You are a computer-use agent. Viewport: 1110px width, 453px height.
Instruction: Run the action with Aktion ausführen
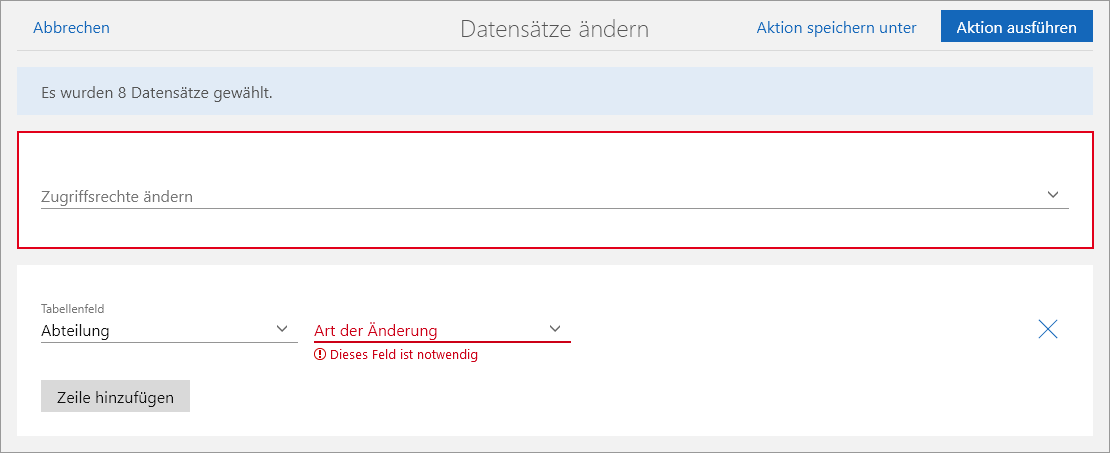click(1016, 28)
